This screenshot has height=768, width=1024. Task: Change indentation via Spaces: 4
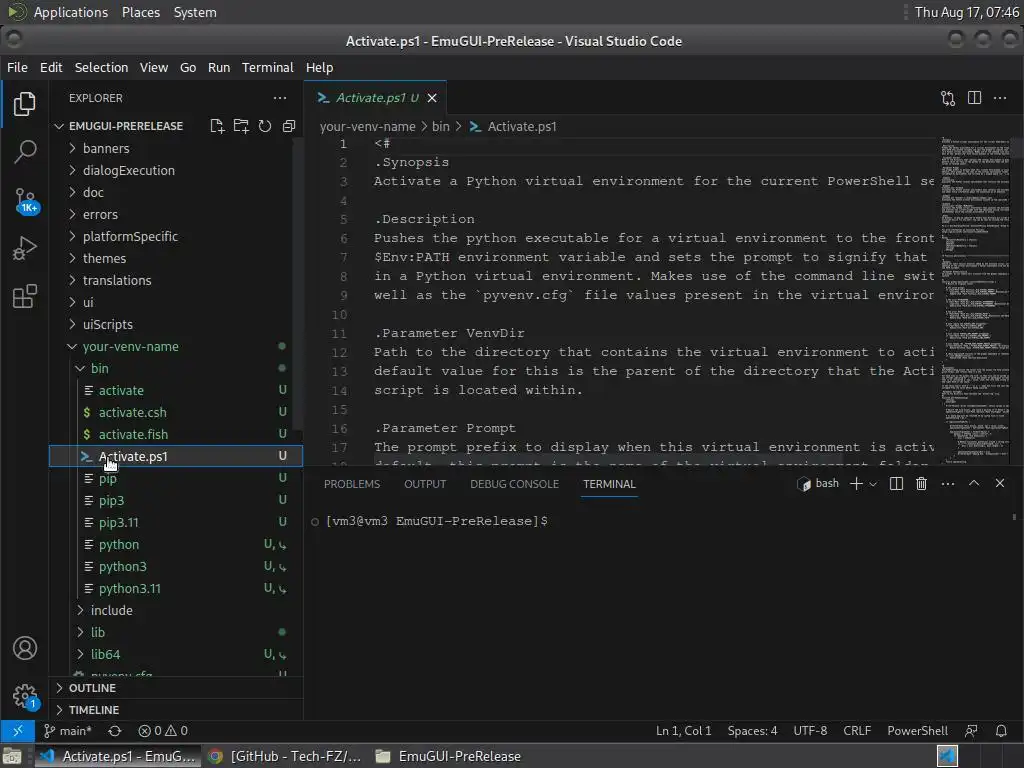(x=752, y=731)
